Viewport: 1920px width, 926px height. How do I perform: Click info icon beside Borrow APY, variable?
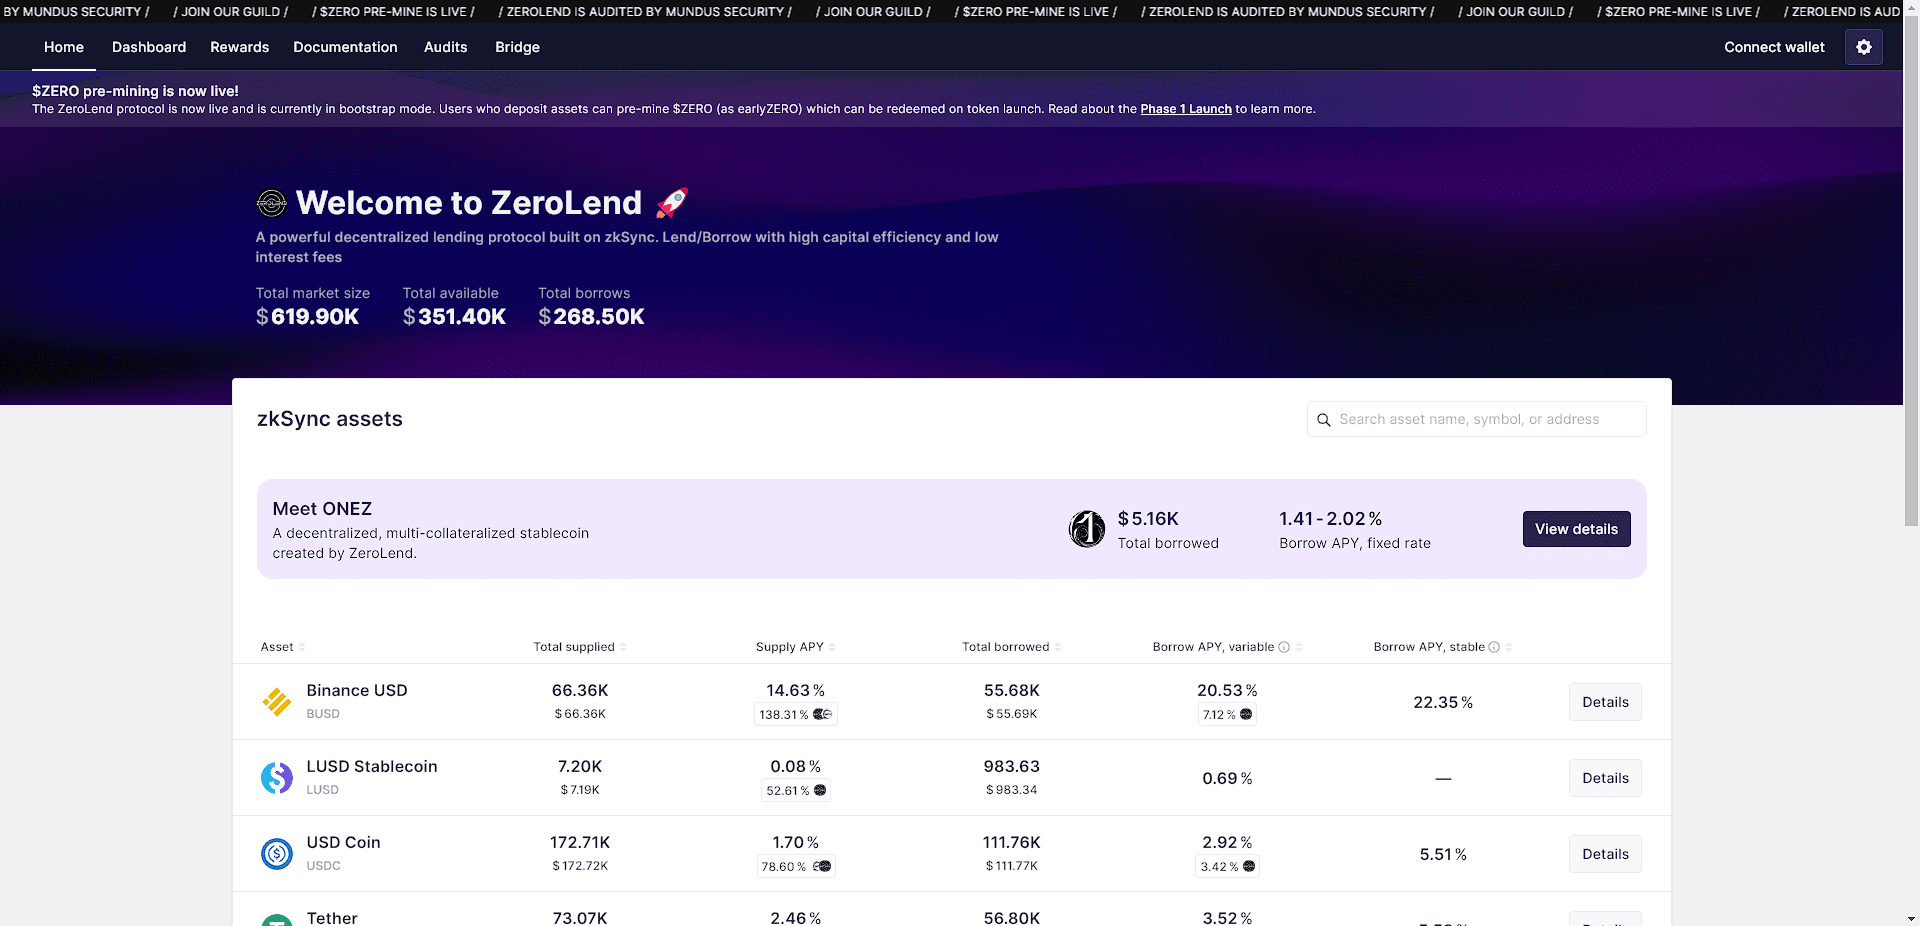(x=1284, y=647)
